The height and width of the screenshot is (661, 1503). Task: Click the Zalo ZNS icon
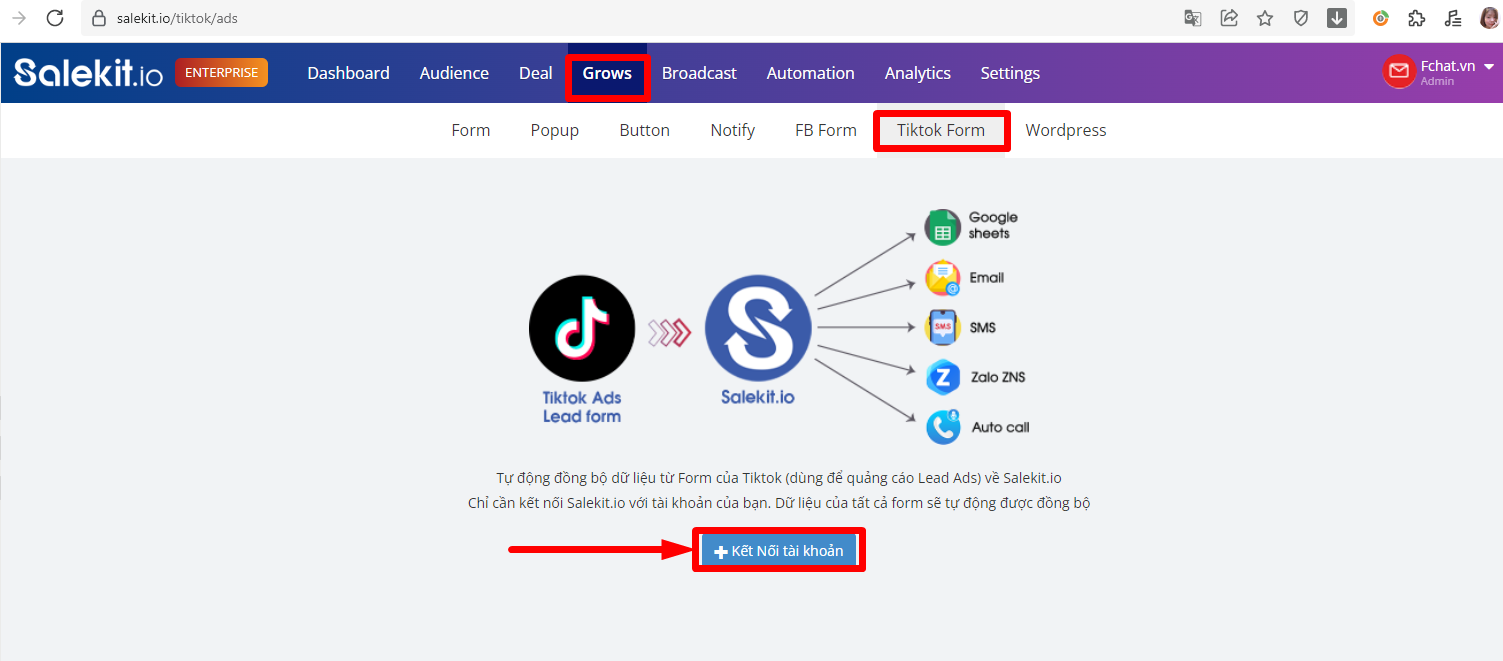click(x=942, y=377)
